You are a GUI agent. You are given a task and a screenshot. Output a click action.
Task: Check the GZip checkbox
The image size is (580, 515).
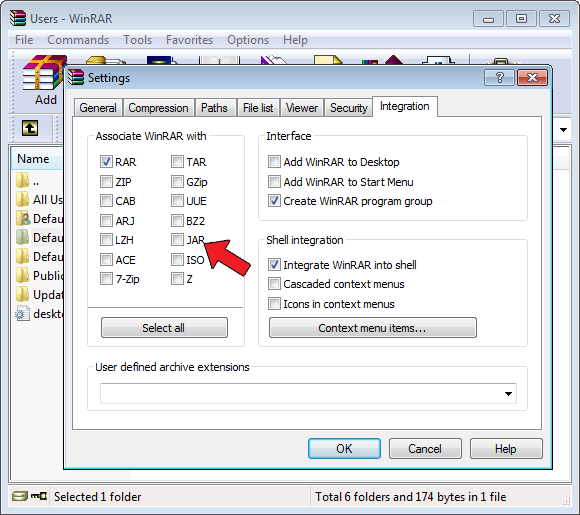click(177, 182)
